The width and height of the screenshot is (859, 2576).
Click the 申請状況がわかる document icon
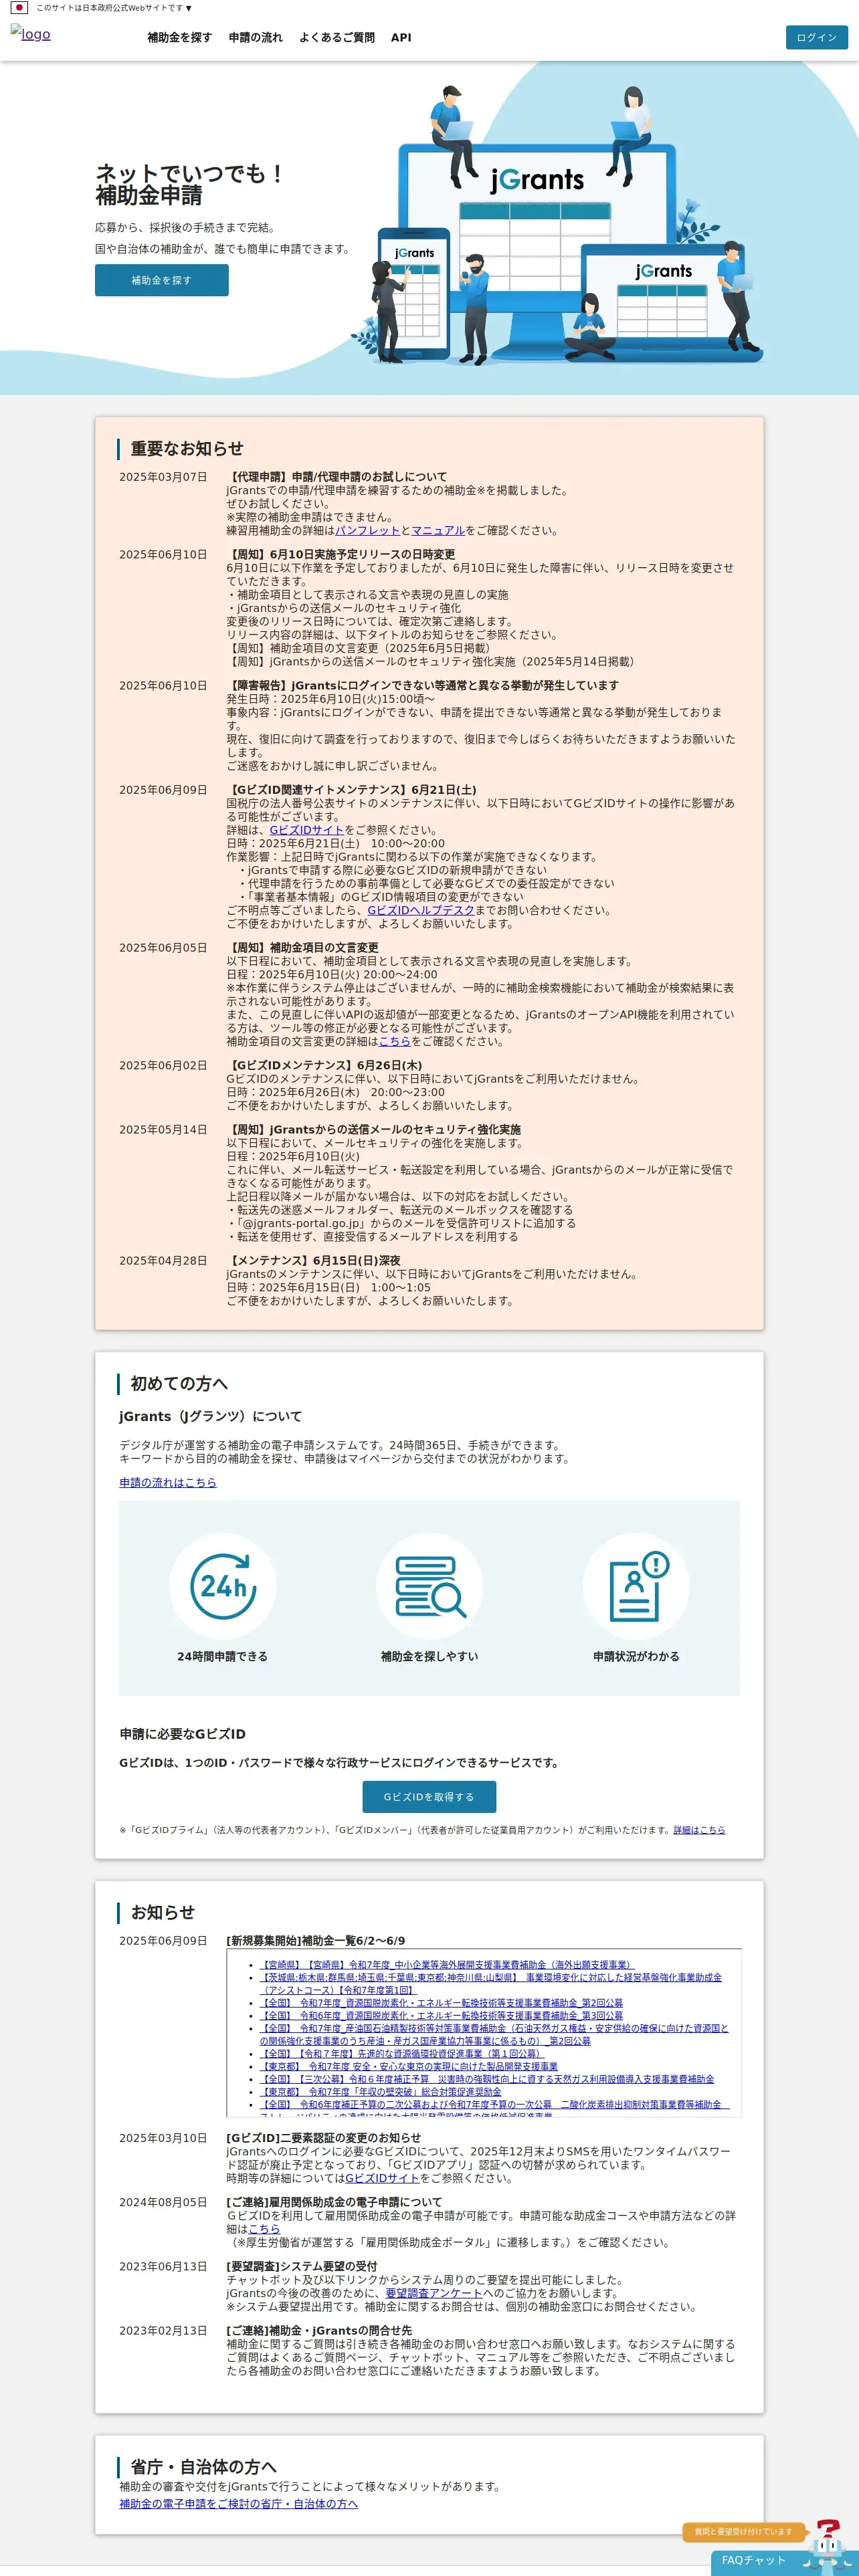(636, 1586)
